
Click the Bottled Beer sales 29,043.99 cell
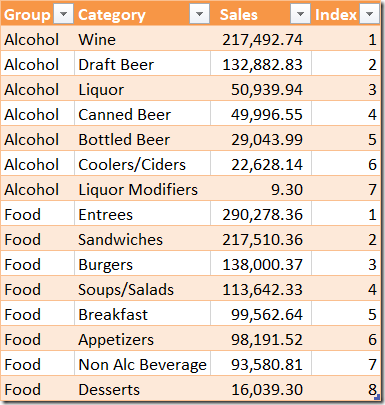261,139
